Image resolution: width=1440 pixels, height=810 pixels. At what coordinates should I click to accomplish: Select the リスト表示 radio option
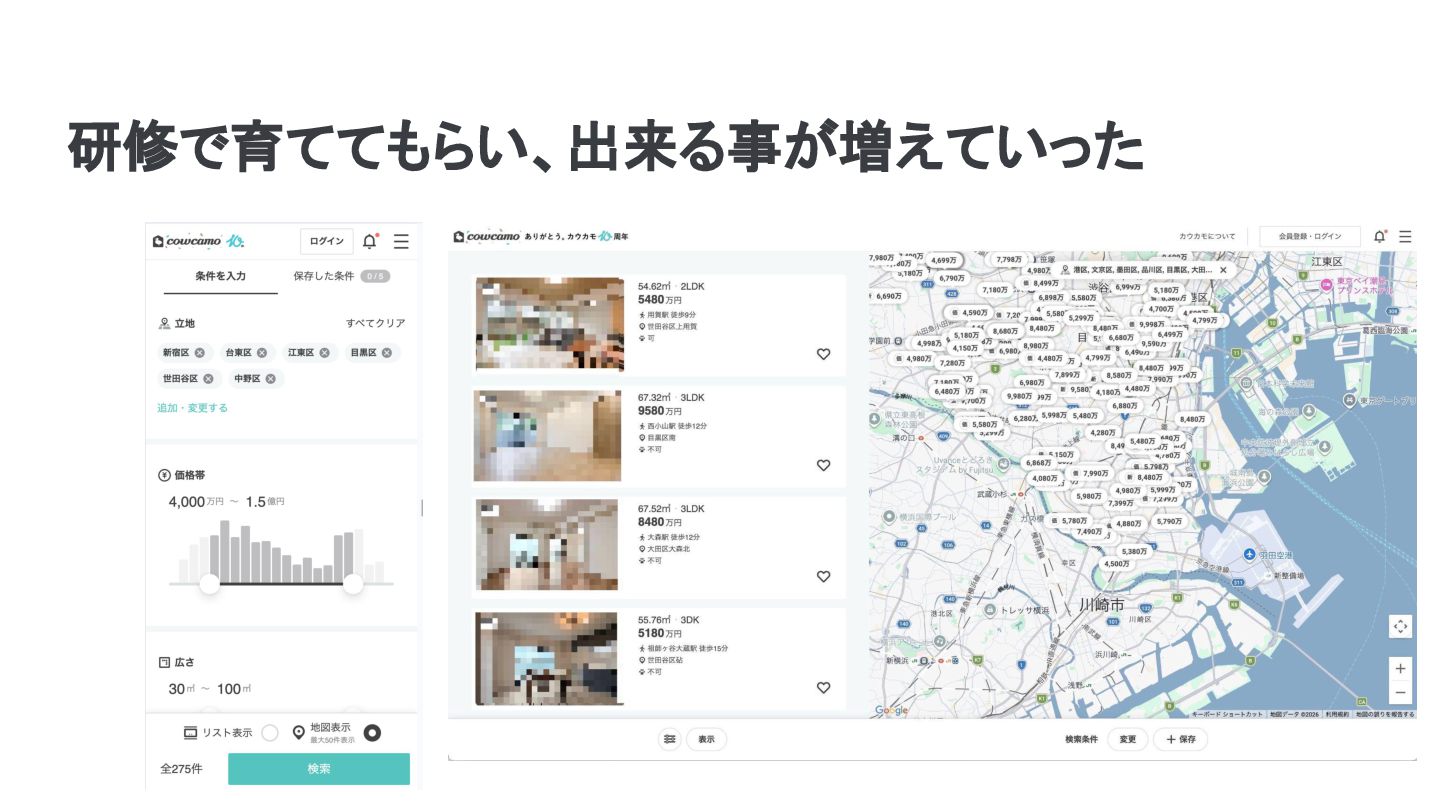(269, 733)
